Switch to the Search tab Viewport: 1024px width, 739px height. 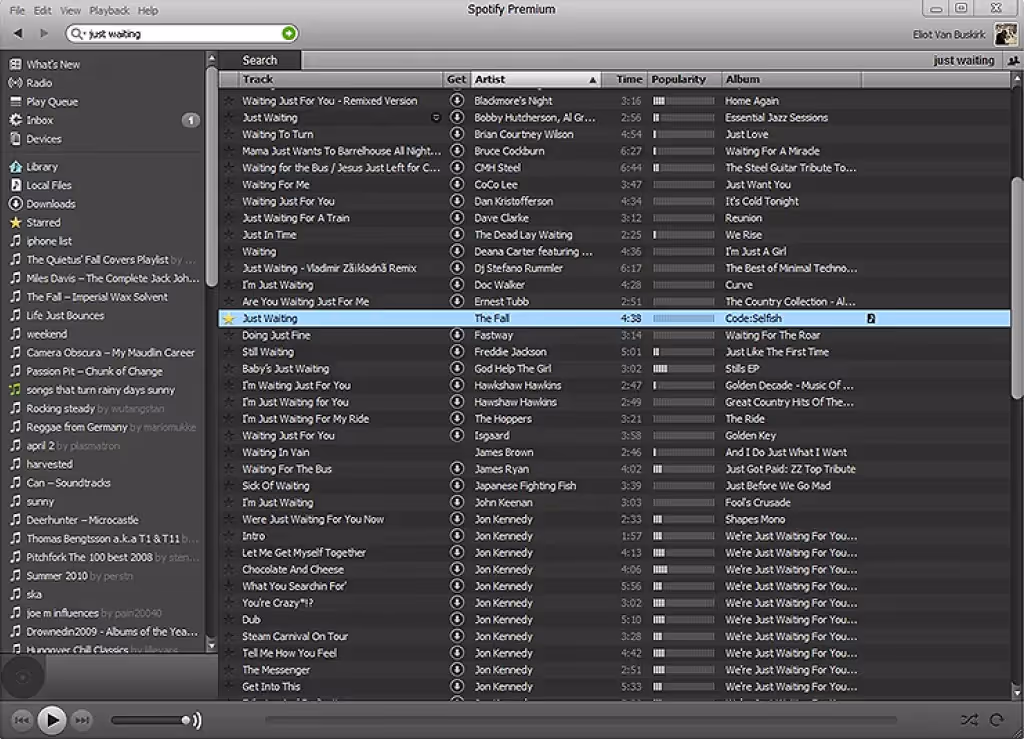[x=259, y=59]
